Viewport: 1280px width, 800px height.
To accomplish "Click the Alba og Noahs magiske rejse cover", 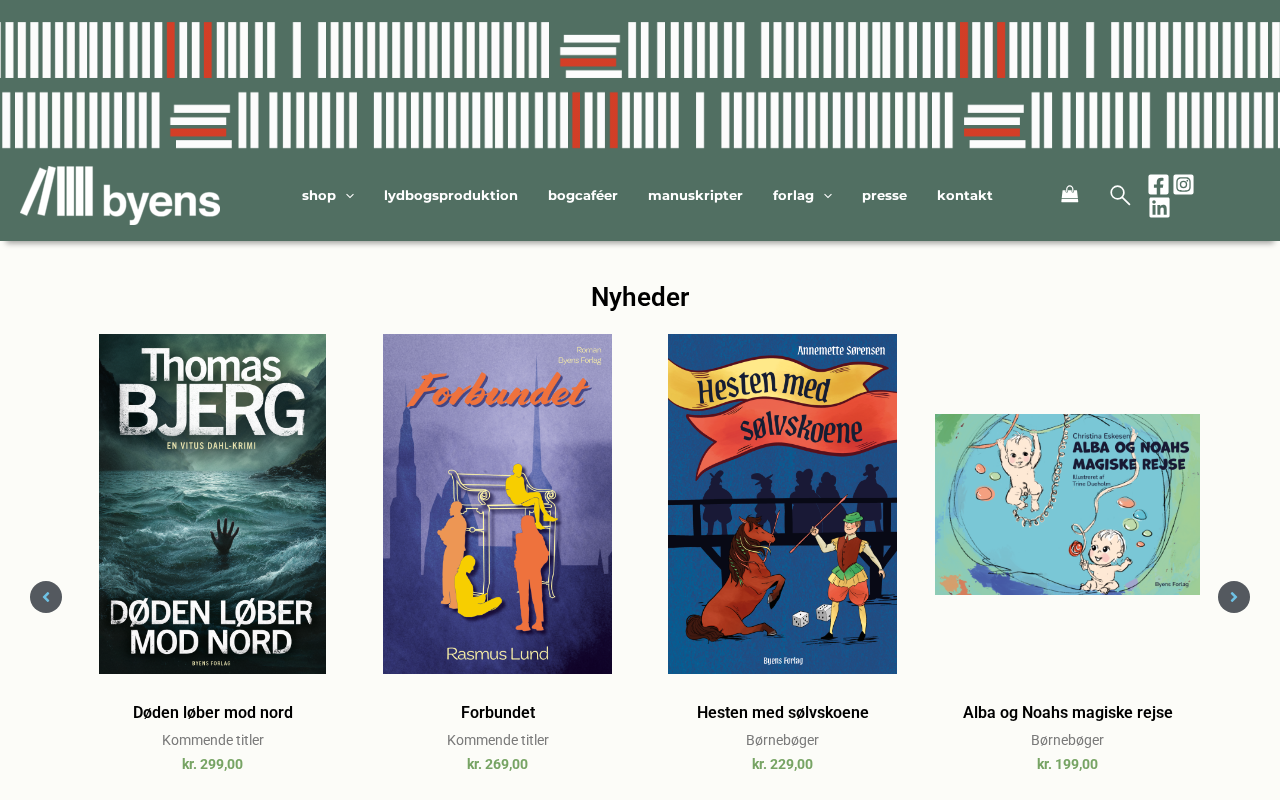I will (x=1067, y=504).
